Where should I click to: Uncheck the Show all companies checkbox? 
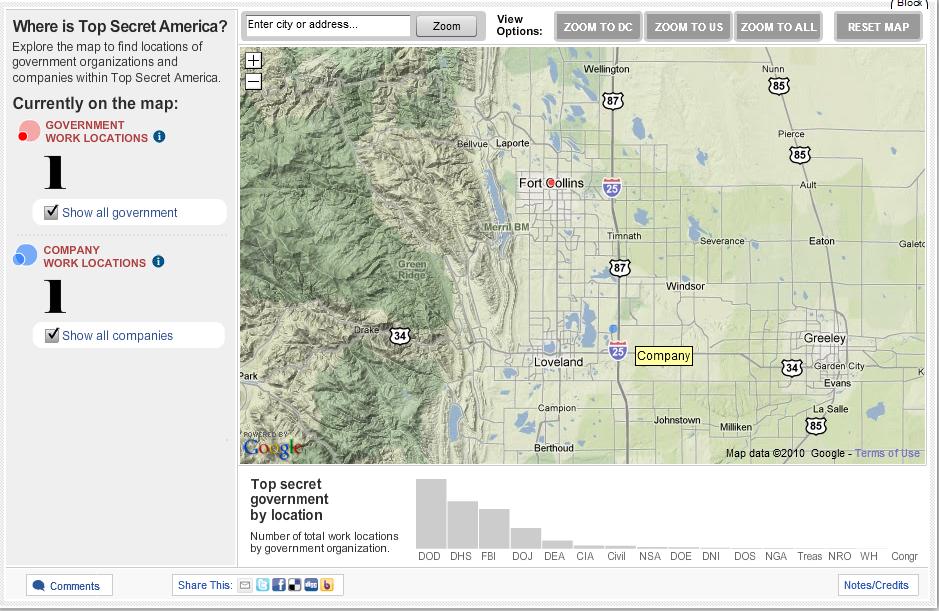52,336
